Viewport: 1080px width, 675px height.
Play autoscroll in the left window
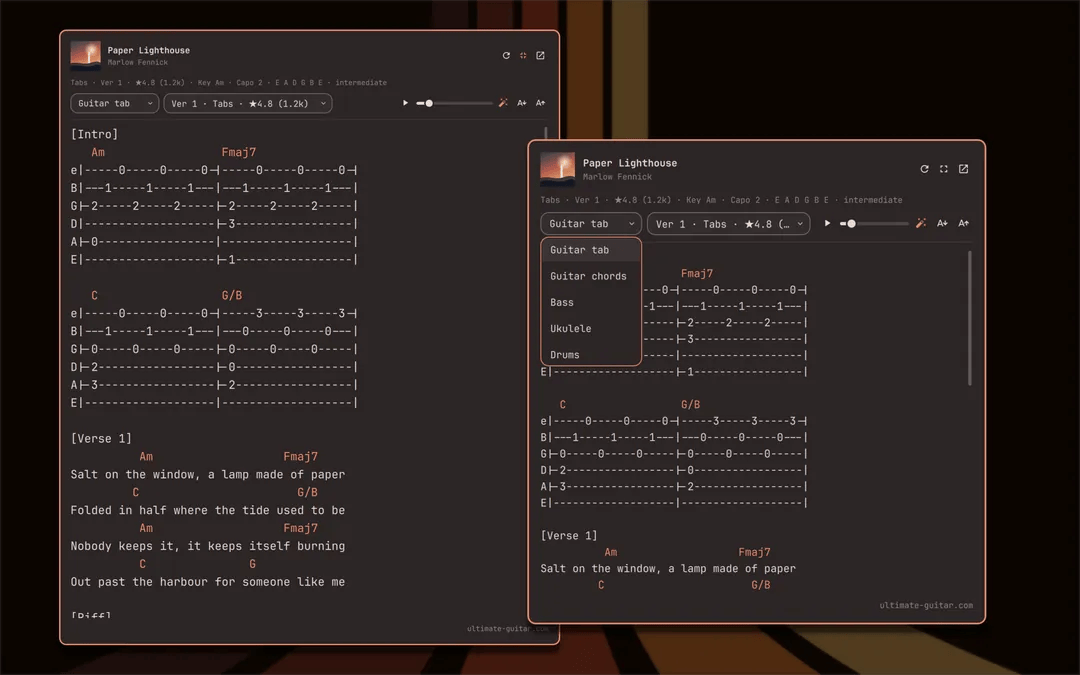tap(405, 103)
